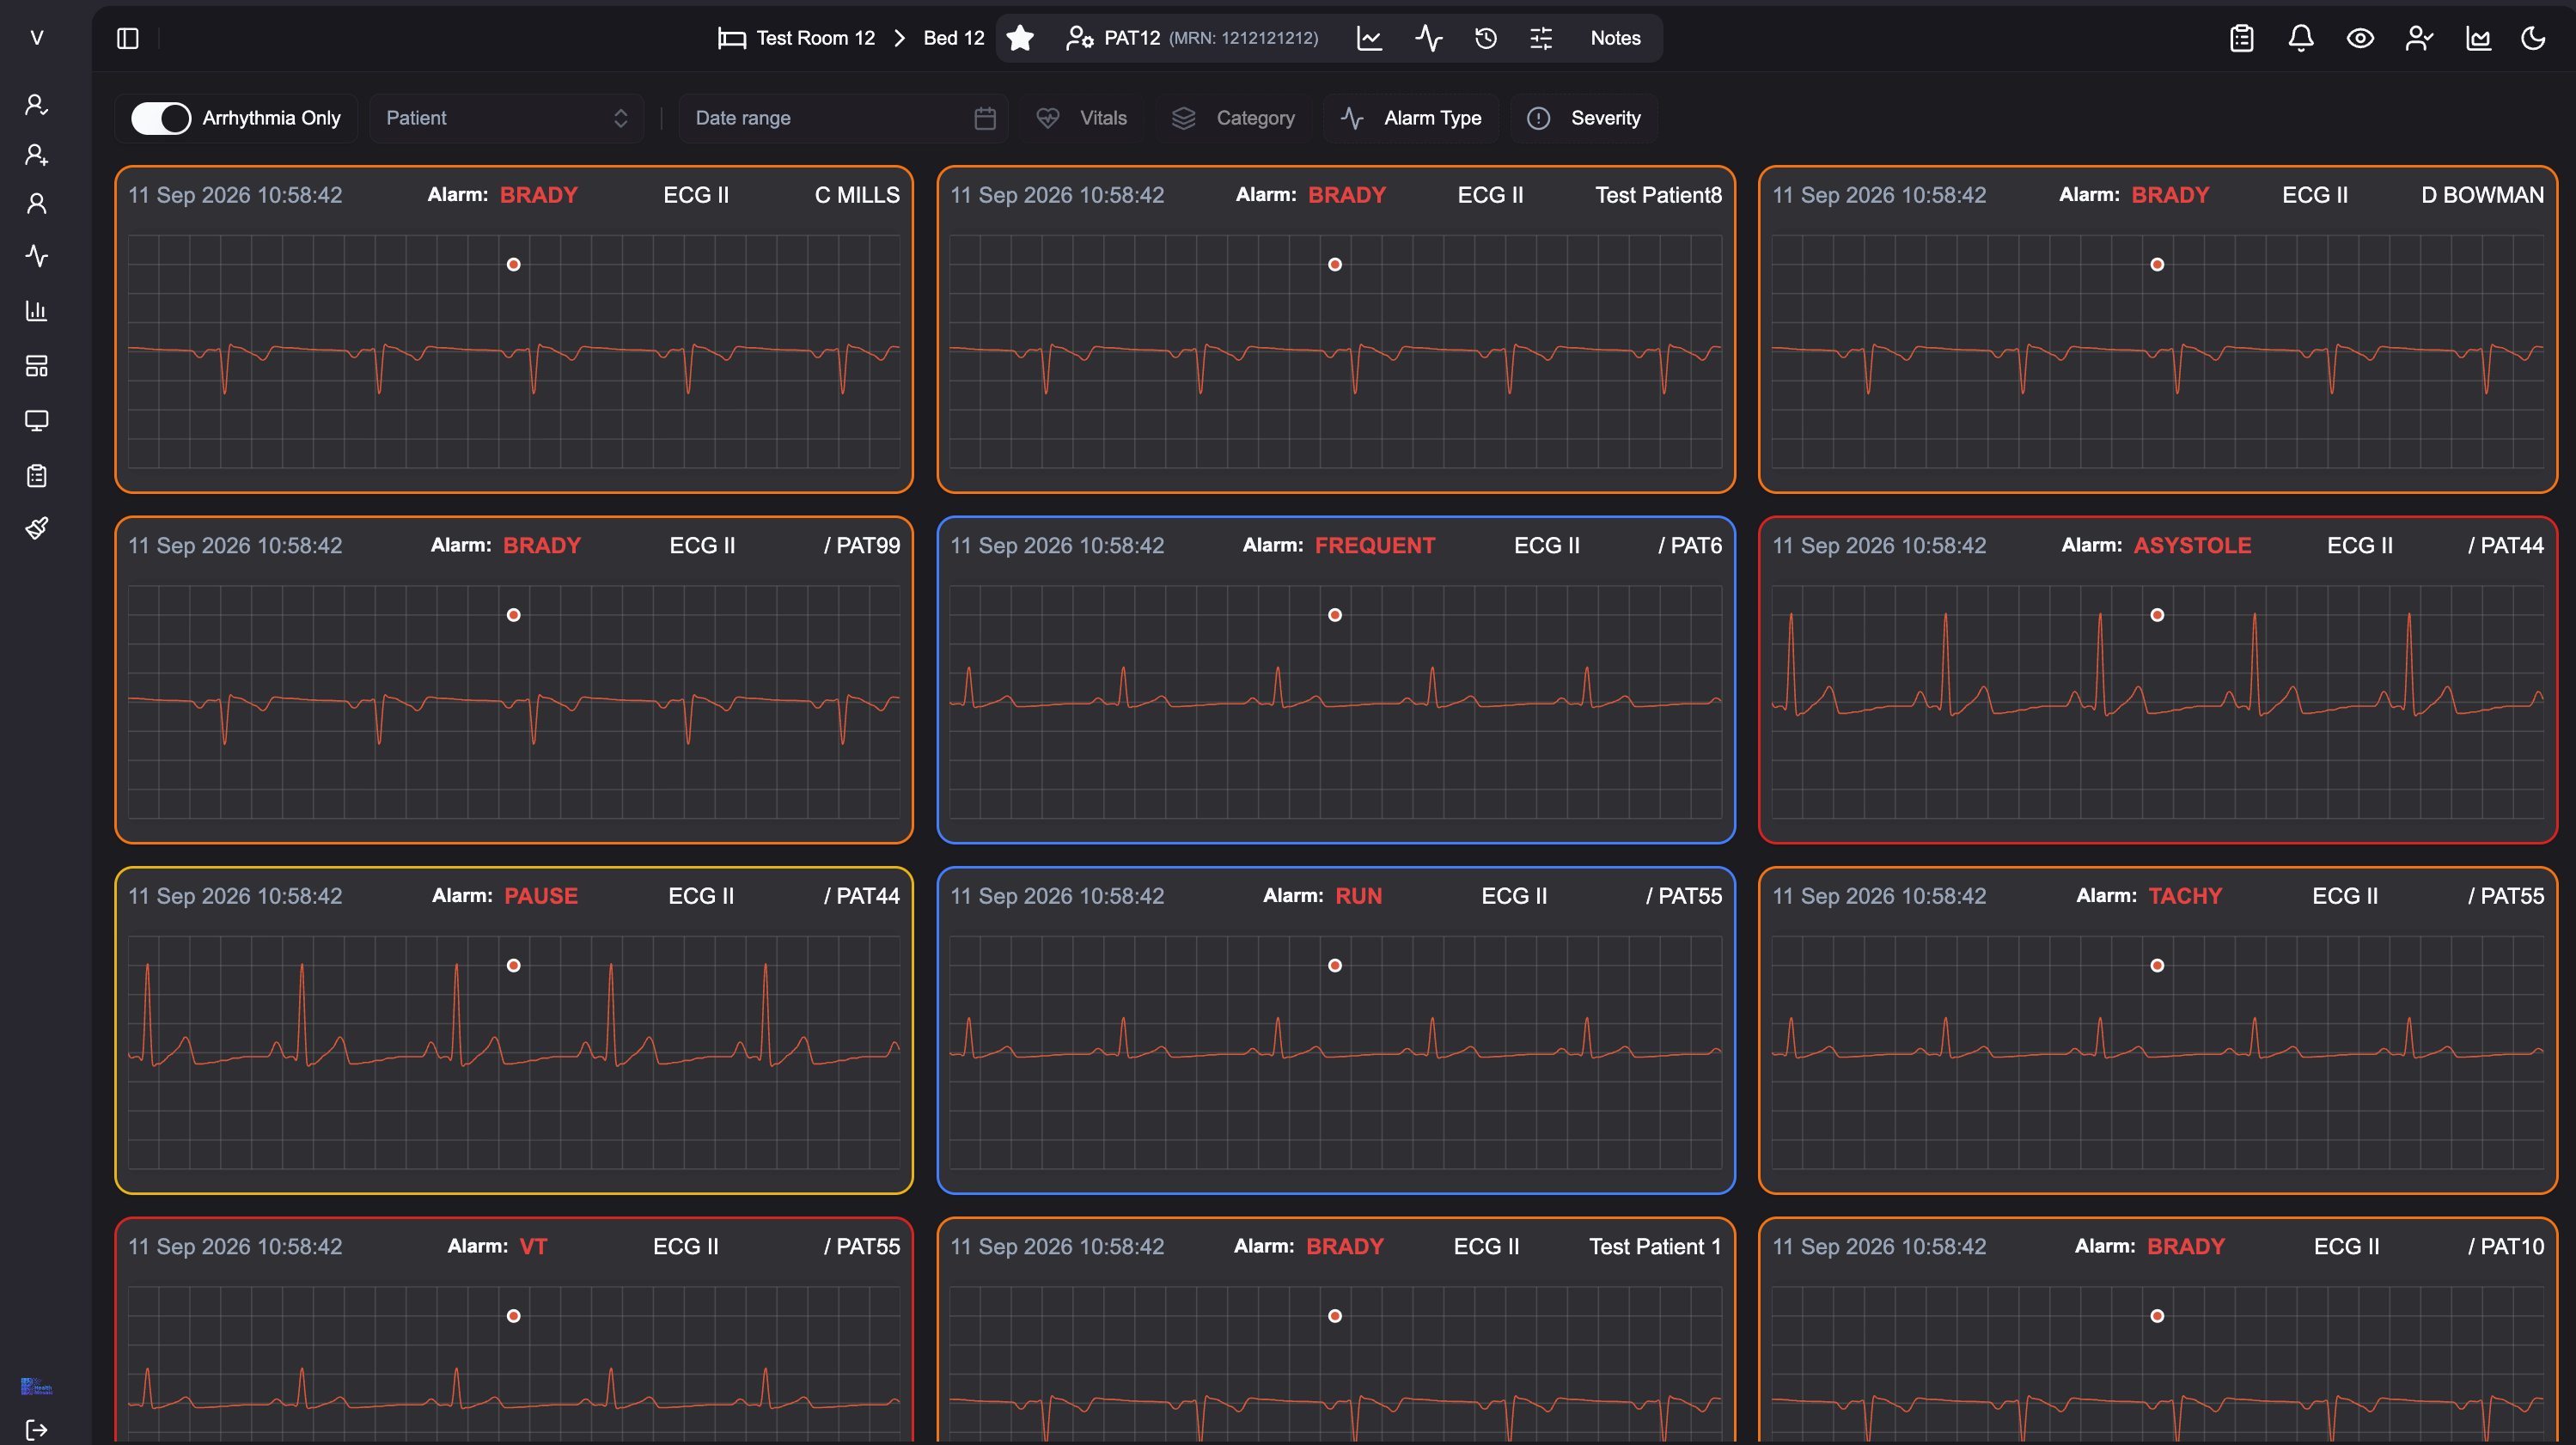Click the marker dot on VT waveform

point(513,1316)
